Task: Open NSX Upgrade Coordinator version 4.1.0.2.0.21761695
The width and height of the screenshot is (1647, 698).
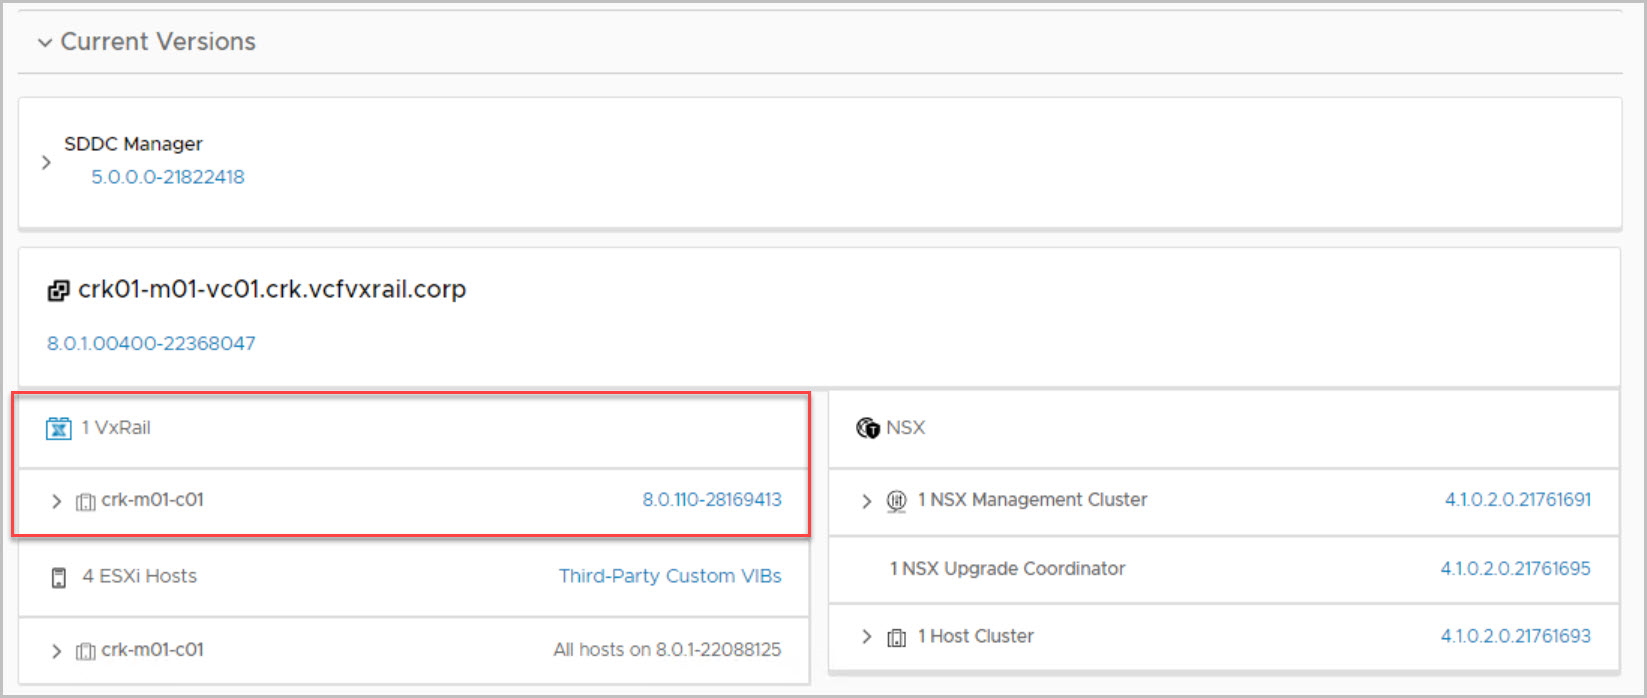Action: [1515, 568]
